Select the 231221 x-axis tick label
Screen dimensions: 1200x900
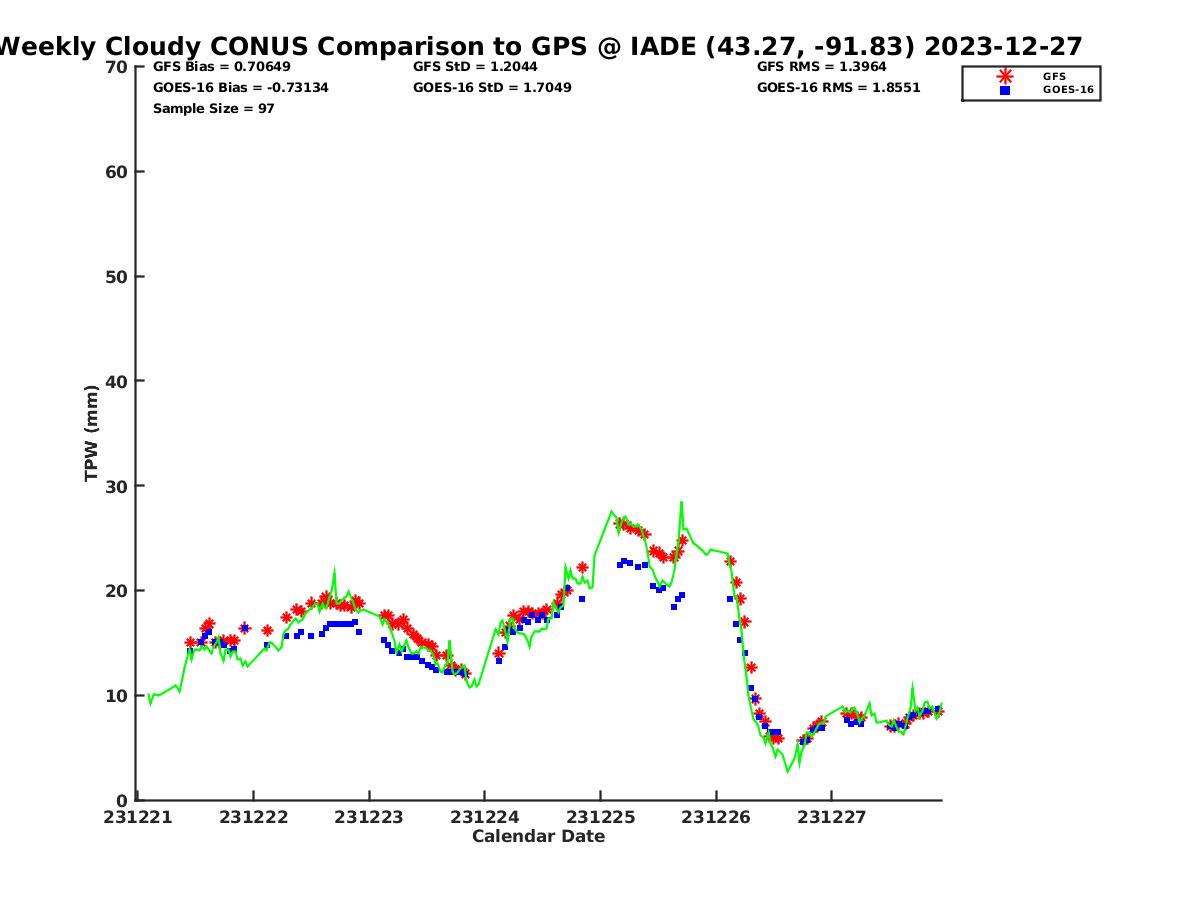click(x=137, y=817)
